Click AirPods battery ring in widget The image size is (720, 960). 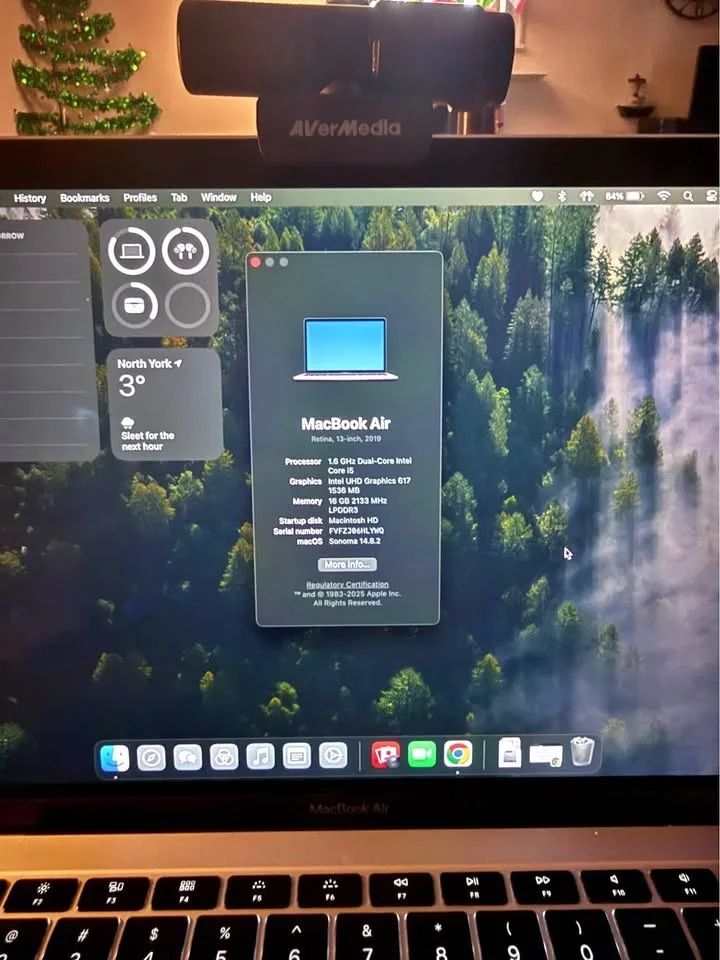(186, 250)
